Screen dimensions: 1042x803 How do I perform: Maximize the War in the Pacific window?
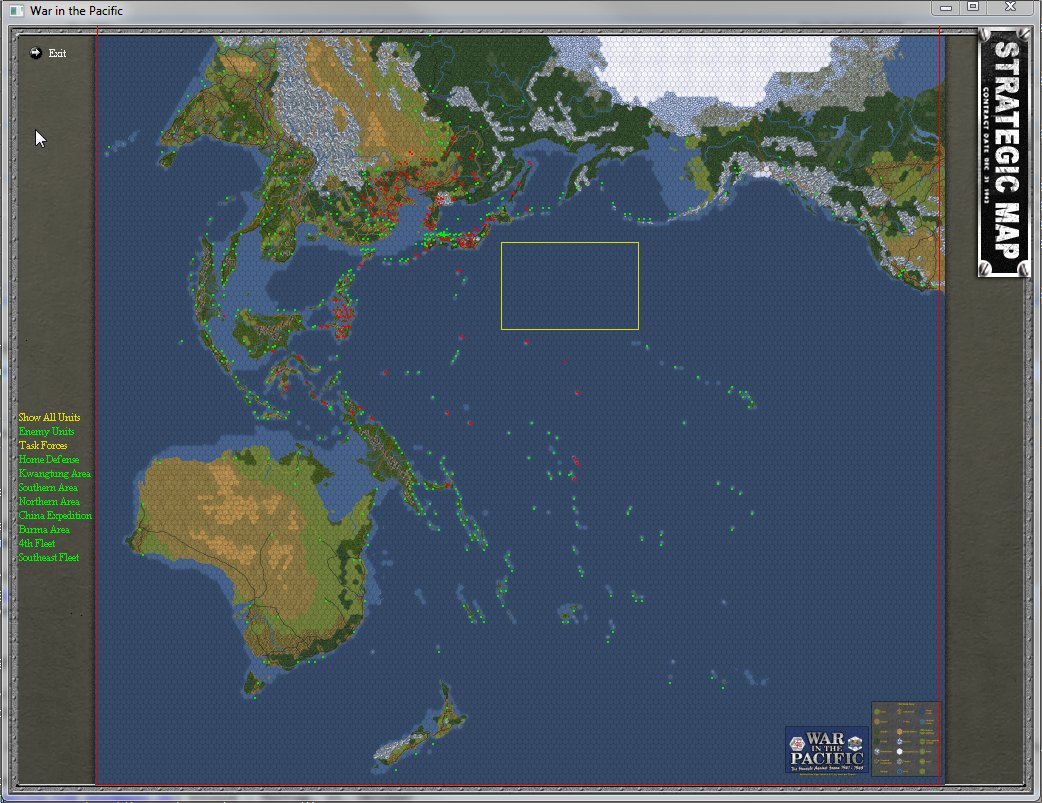(x=973, y=7)
